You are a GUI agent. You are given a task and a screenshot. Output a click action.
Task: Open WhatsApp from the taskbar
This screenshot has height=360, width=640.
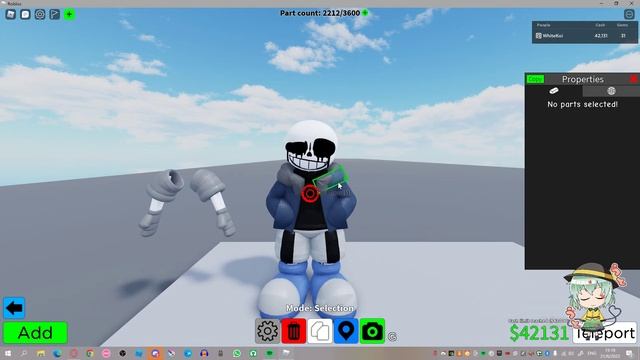point(237,353)
